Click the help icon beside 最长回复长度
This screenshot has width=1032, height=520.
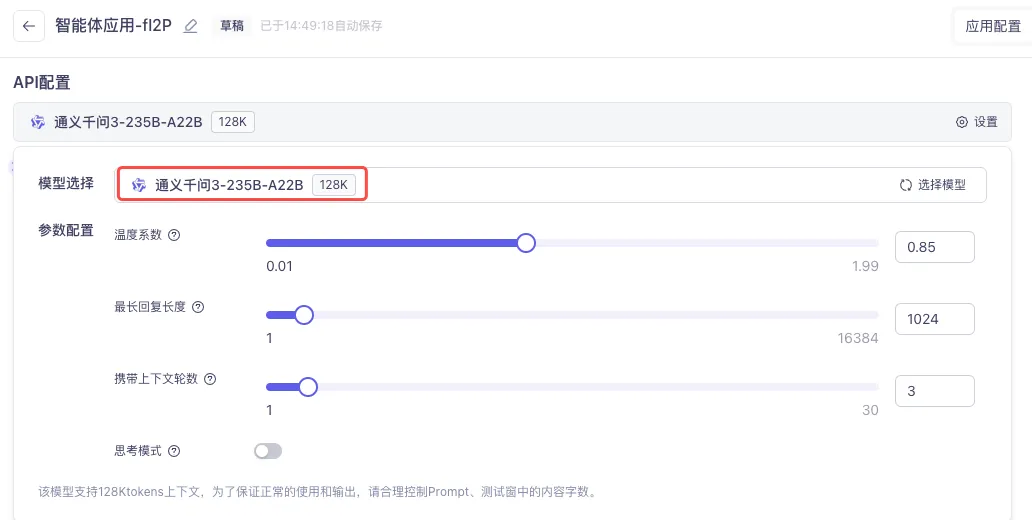point(198,307)
